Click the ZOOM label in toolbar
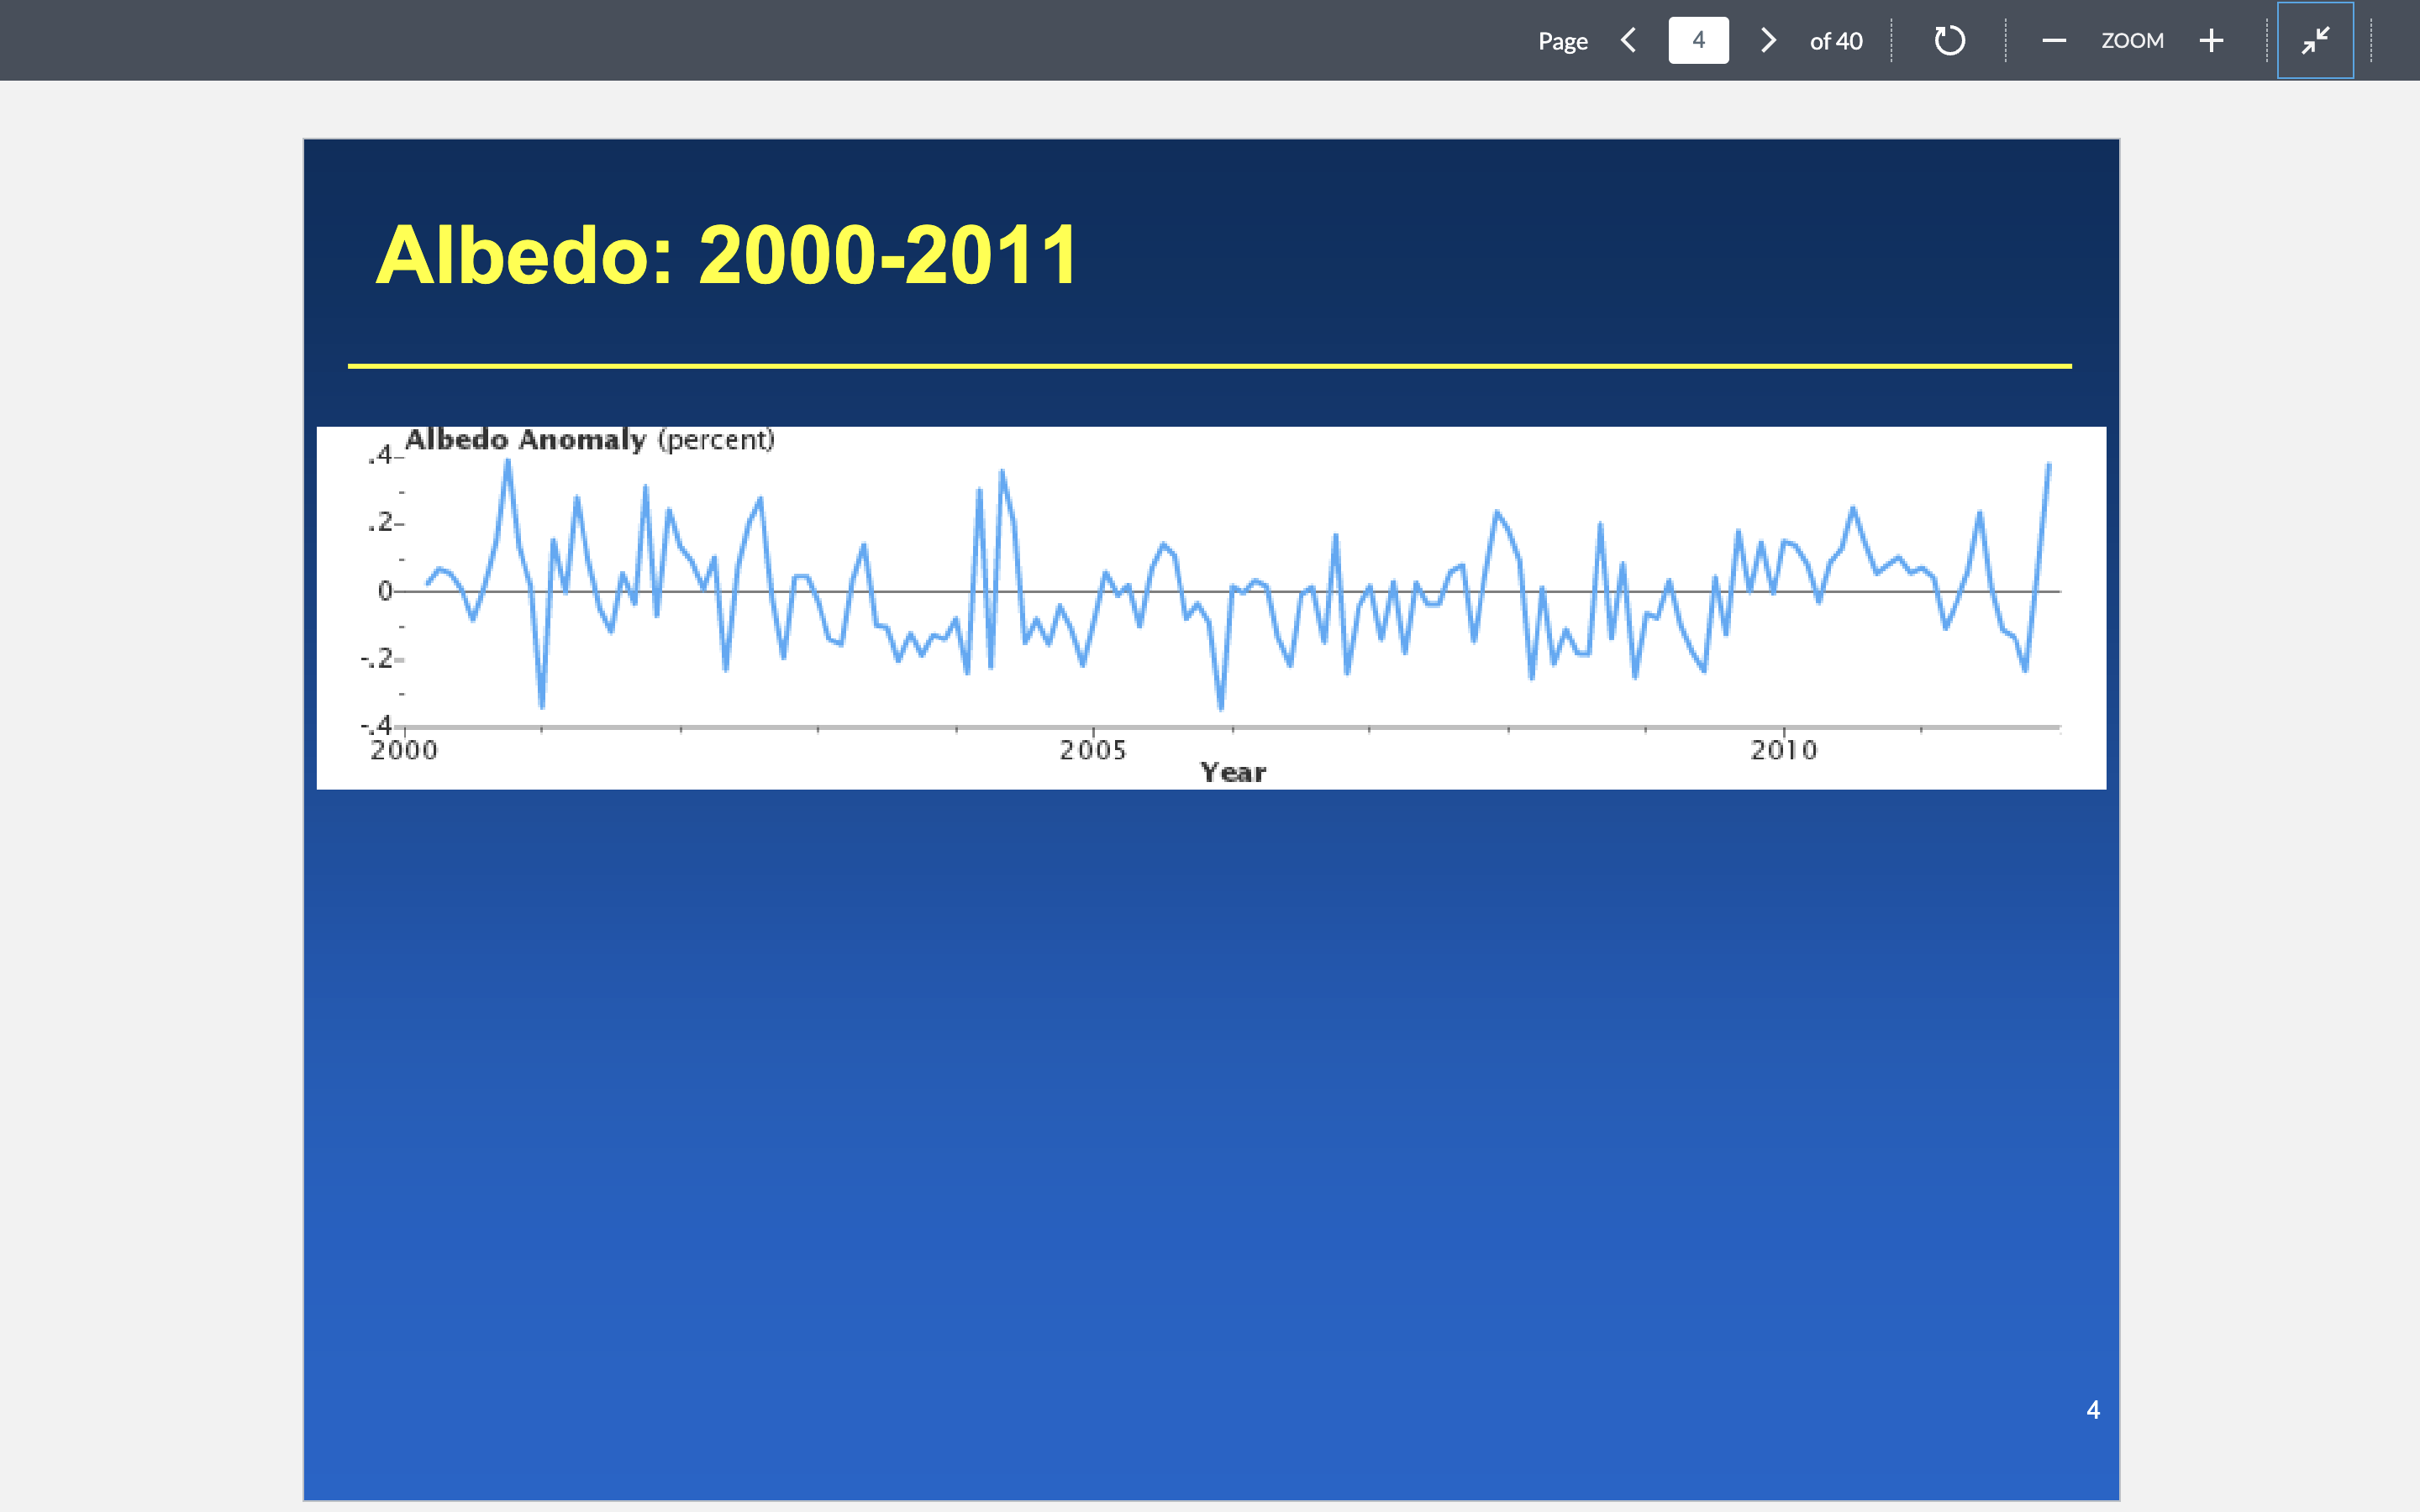The image size is (2420, 1512). 2132,40
